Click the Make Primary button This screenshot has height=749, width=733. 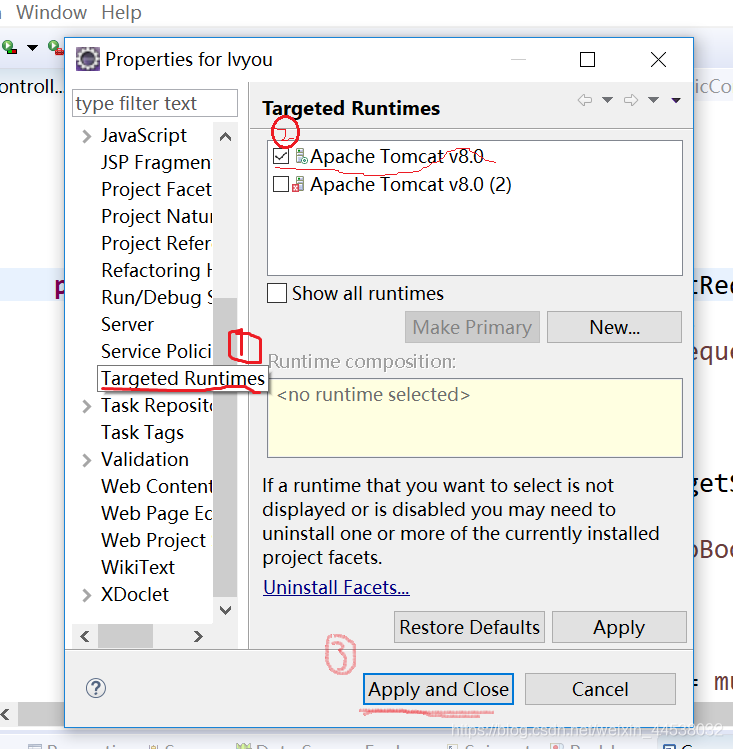[x=472, y=327]
